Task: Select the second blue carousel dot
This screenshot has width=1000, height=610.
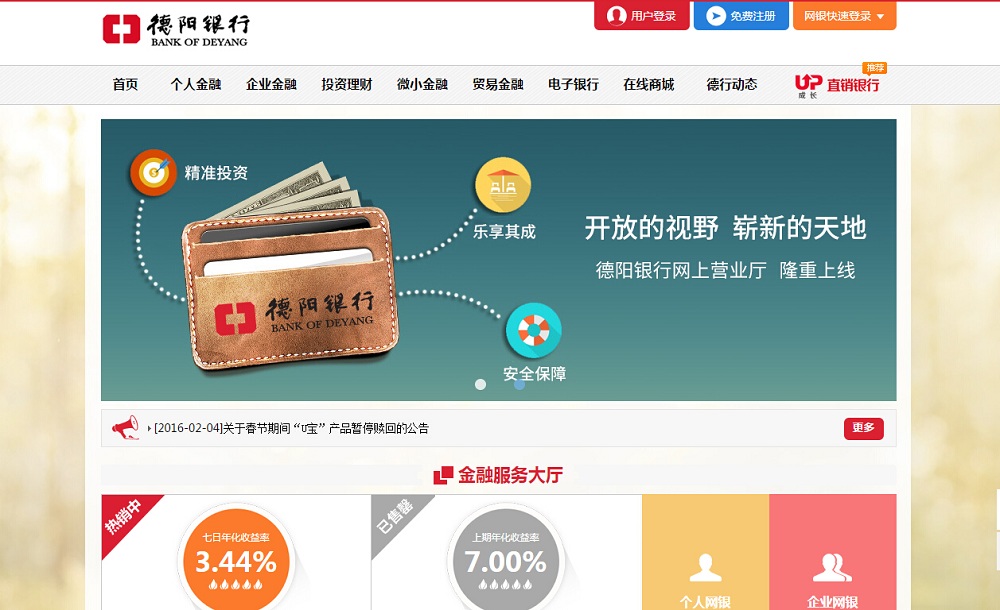Action: [520, 384]
